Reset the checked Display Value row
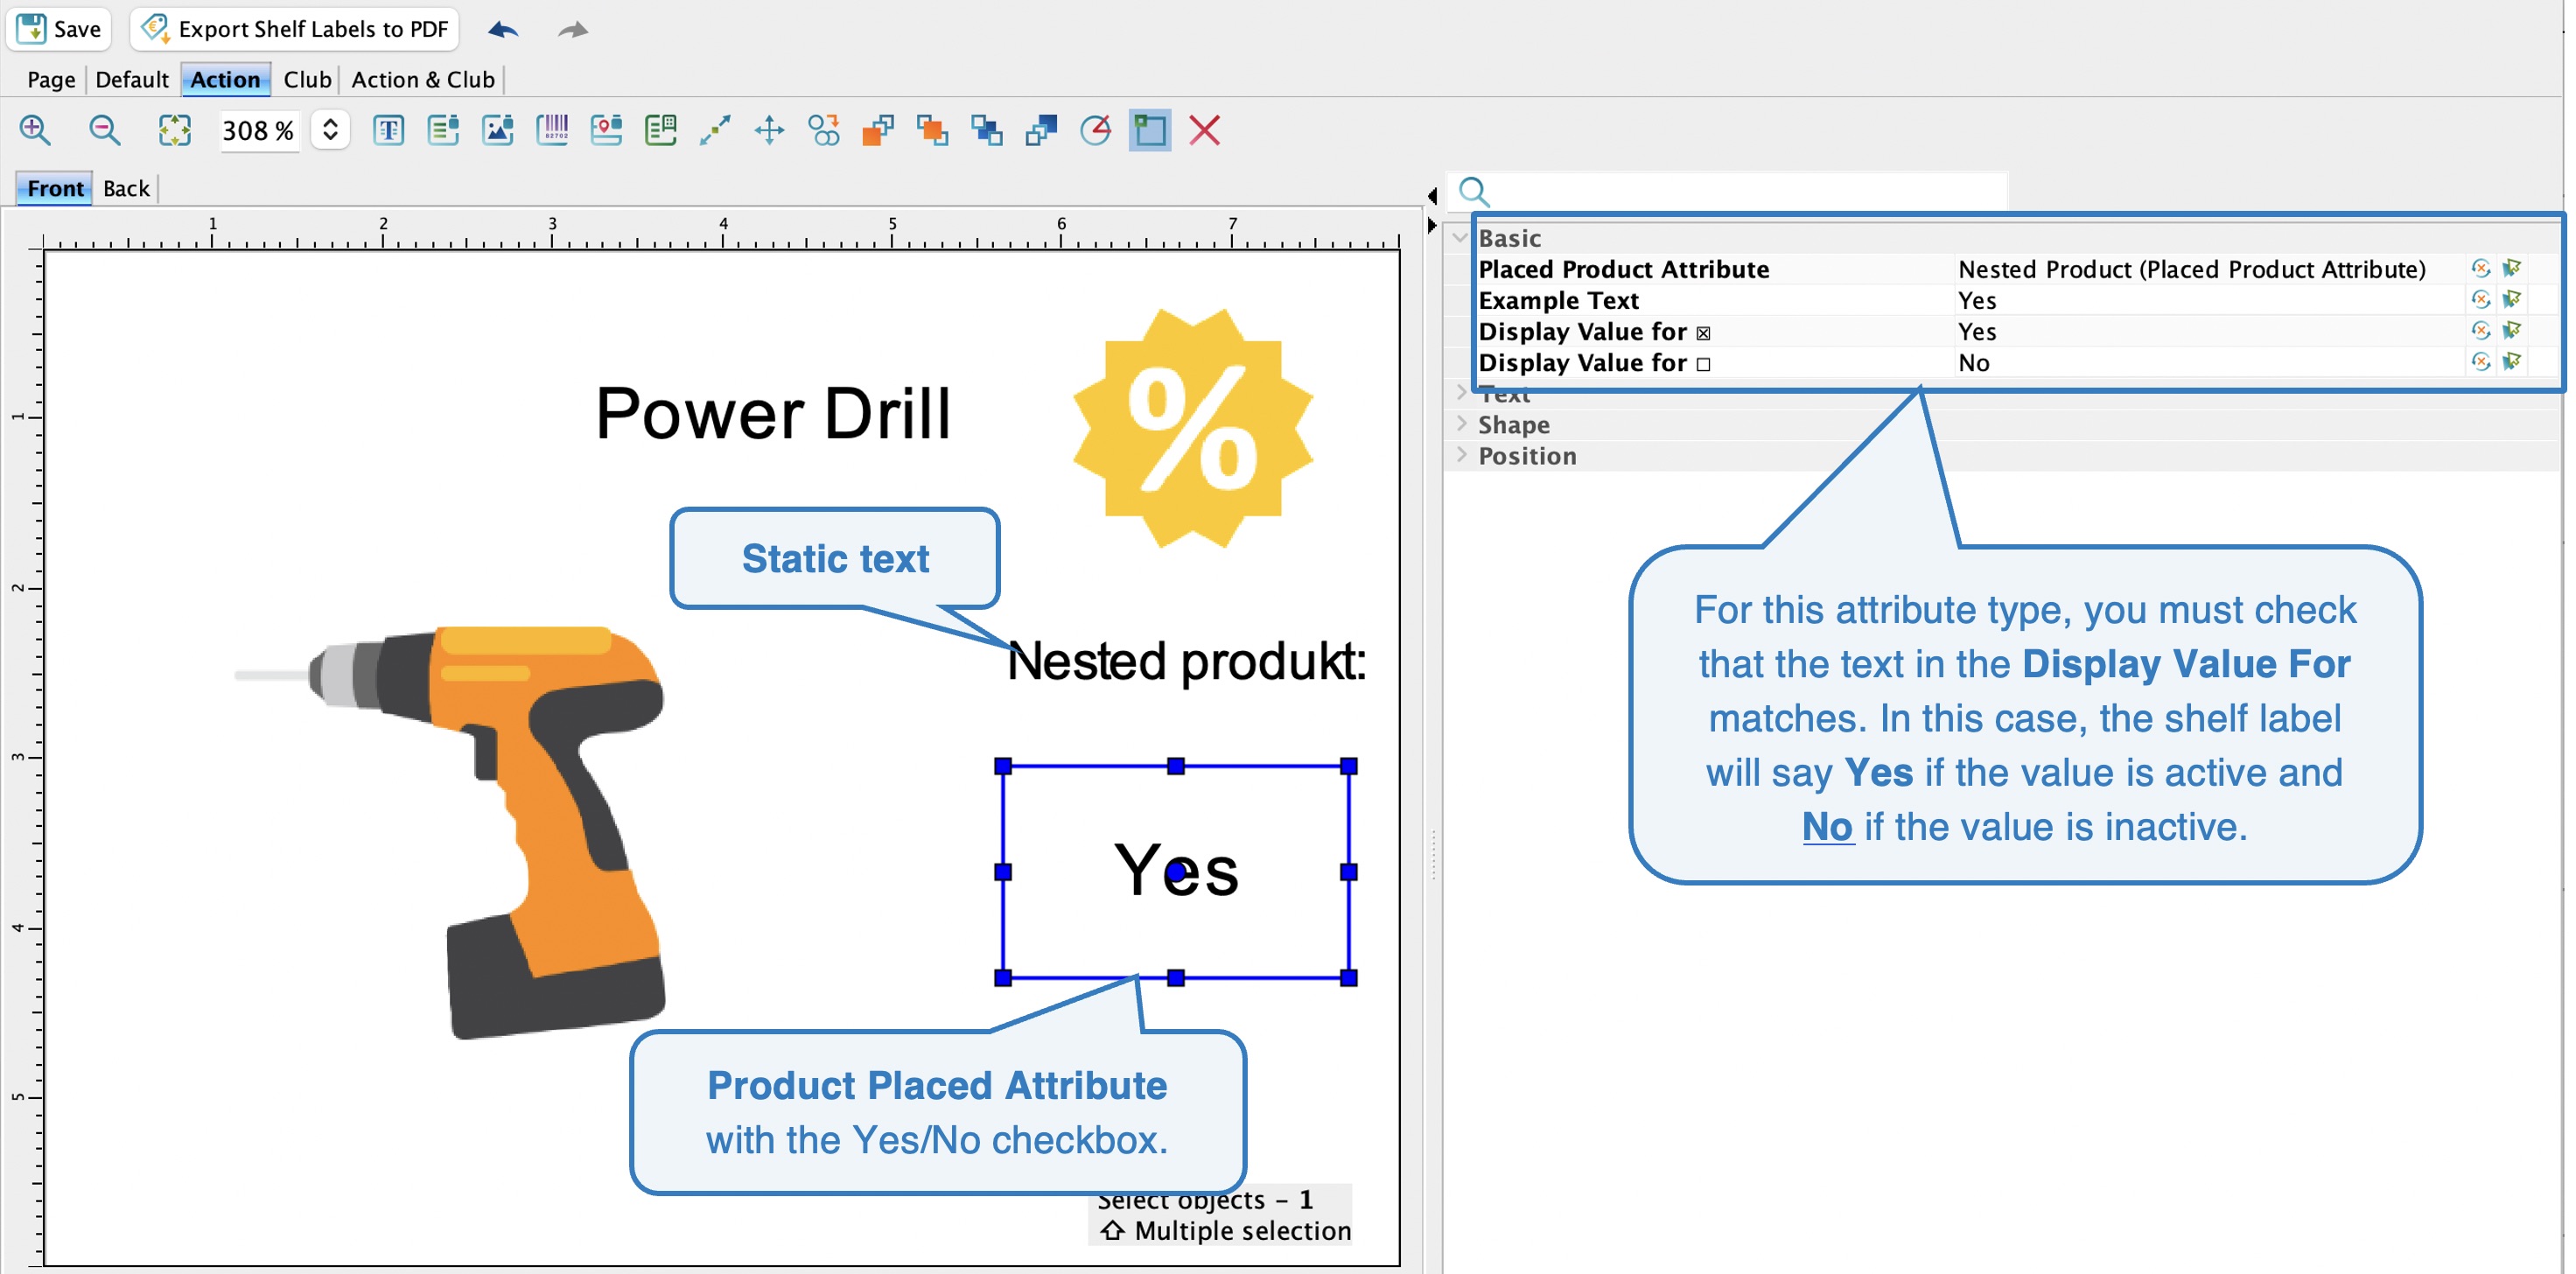The width and height of the screenshot is (2576, 1274). 2481,330
